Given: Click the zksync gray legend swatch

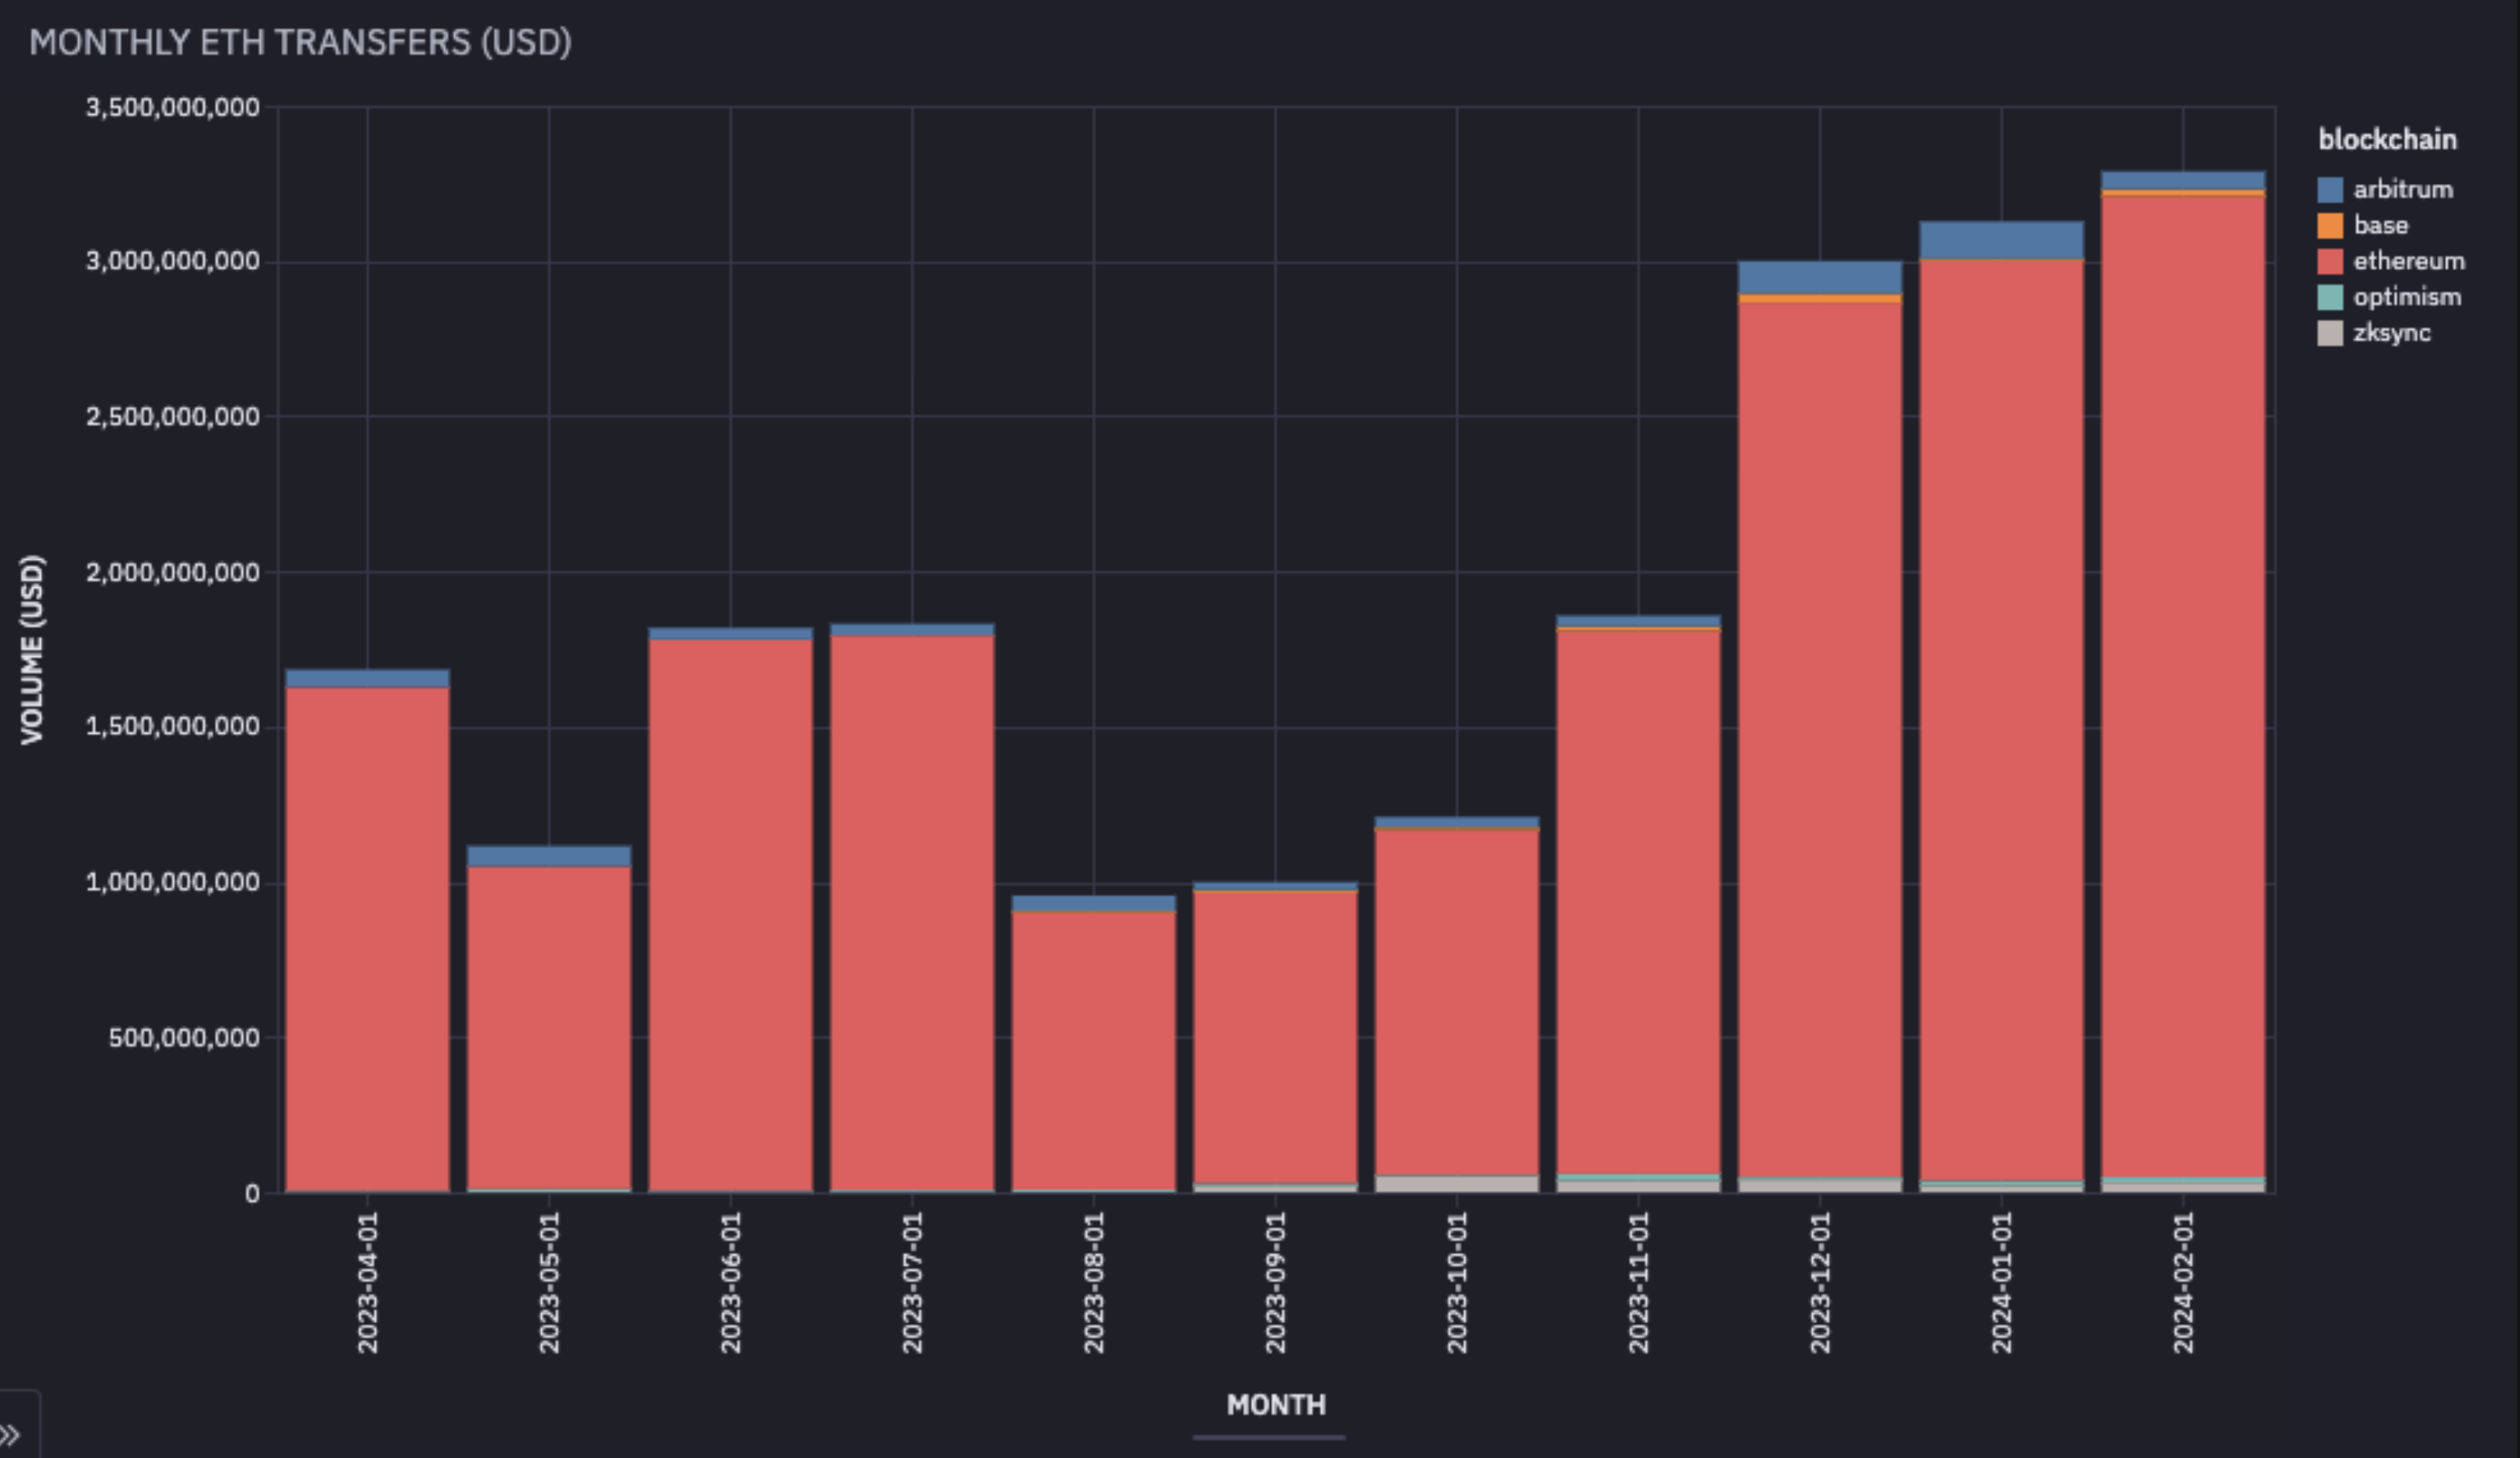Looking at the screenshot, I should [x=2330, y=334].
